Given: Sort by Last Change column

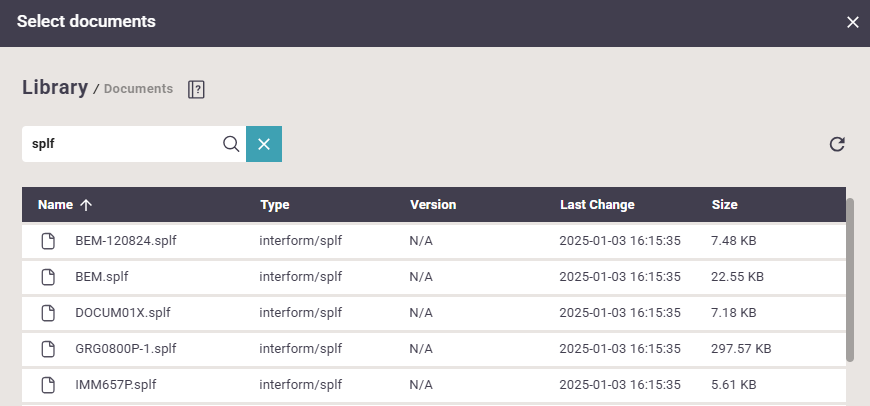Looking at the screenshot, I should click(597, 205).
